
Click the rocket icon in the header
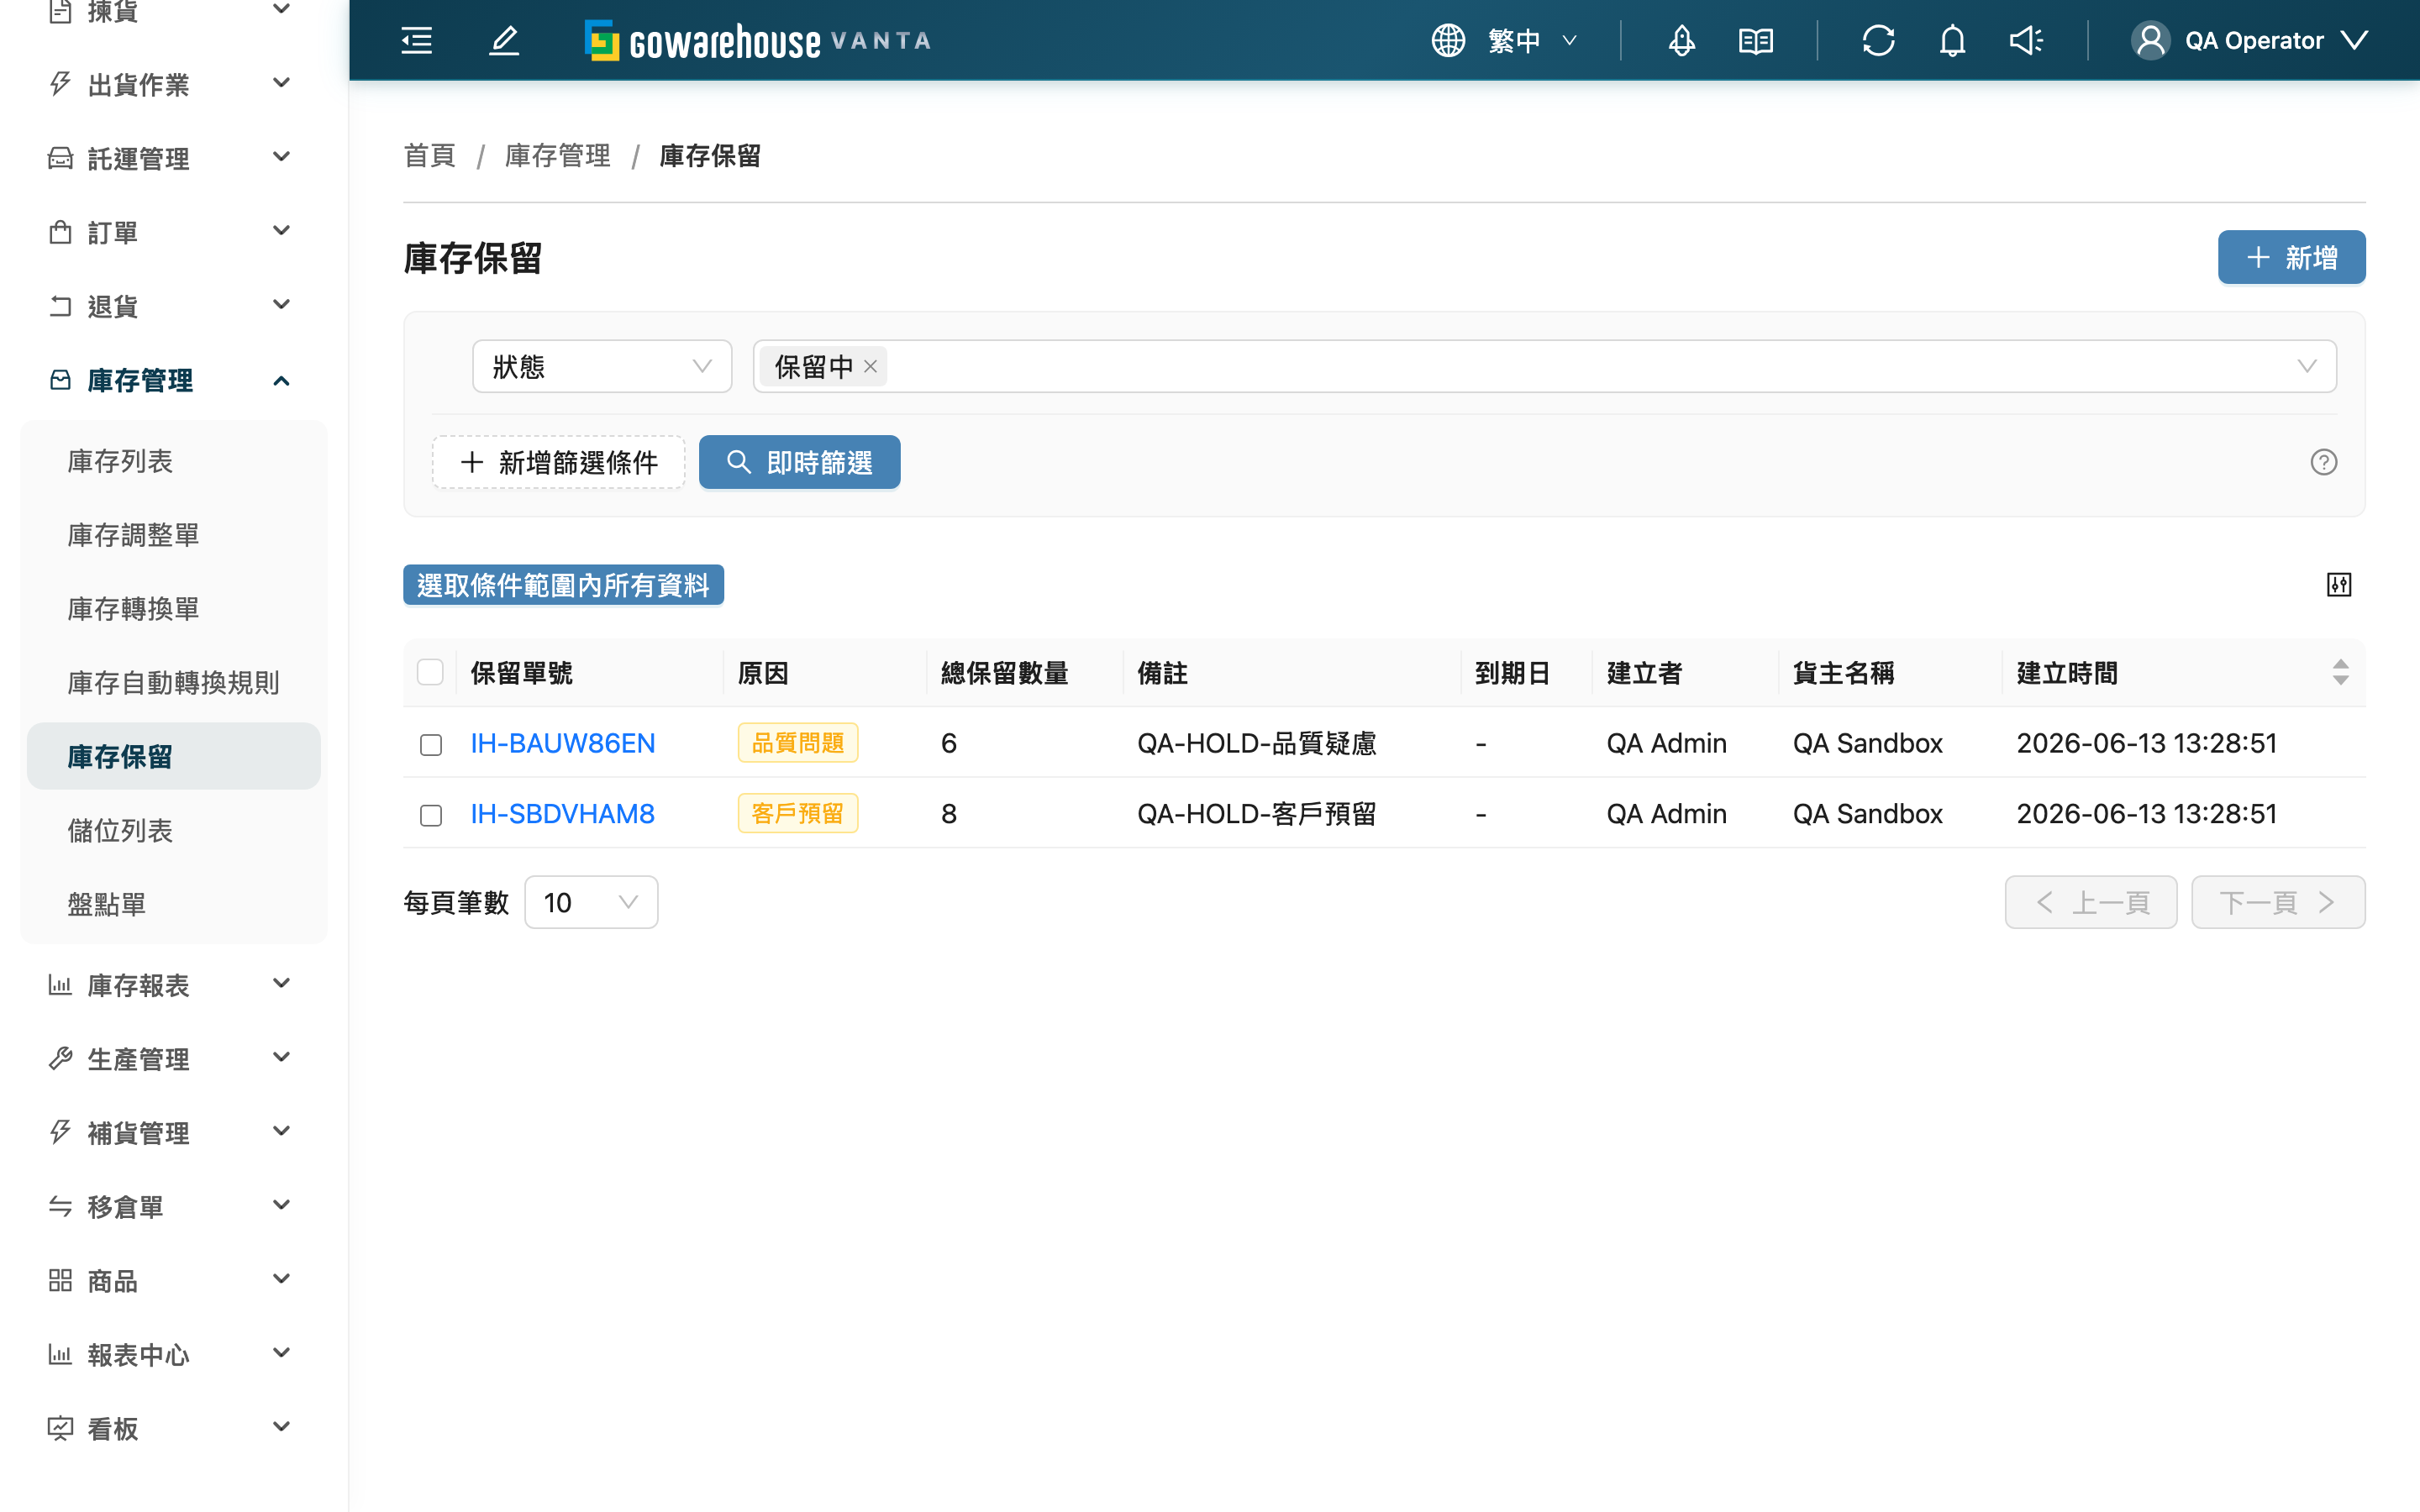tap(1682, 40)
